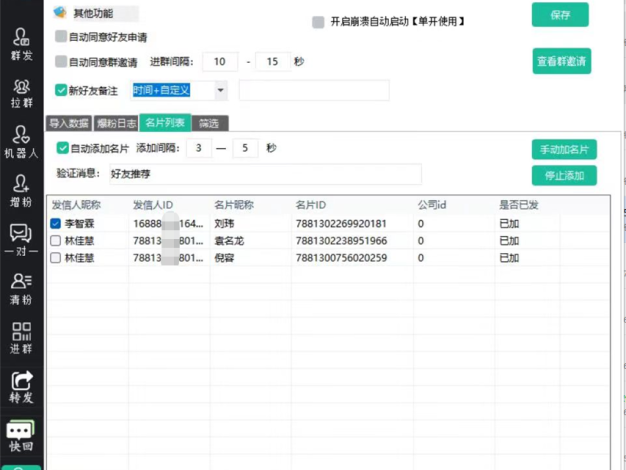
Task: Click the 发信人ID column header
Action: click(x=153, y=205)
